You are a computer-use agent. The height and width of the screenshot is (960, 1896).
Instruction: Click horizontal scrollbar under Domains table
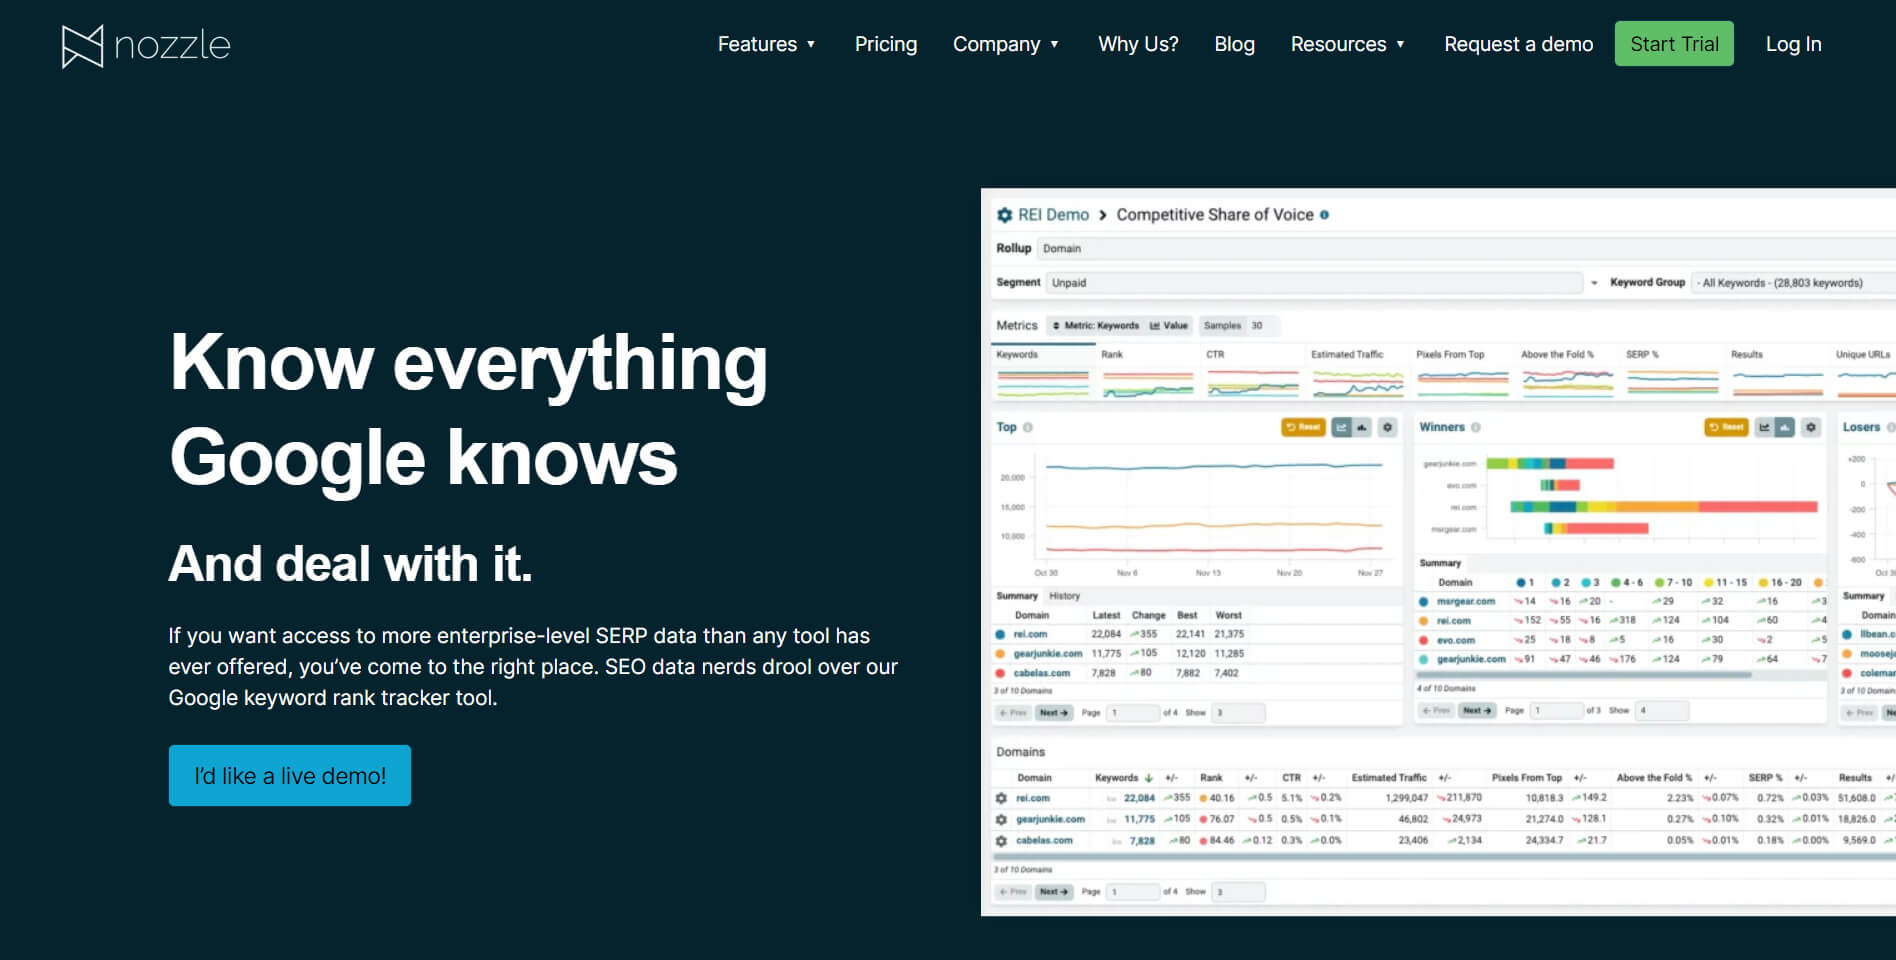(1443, 857)
